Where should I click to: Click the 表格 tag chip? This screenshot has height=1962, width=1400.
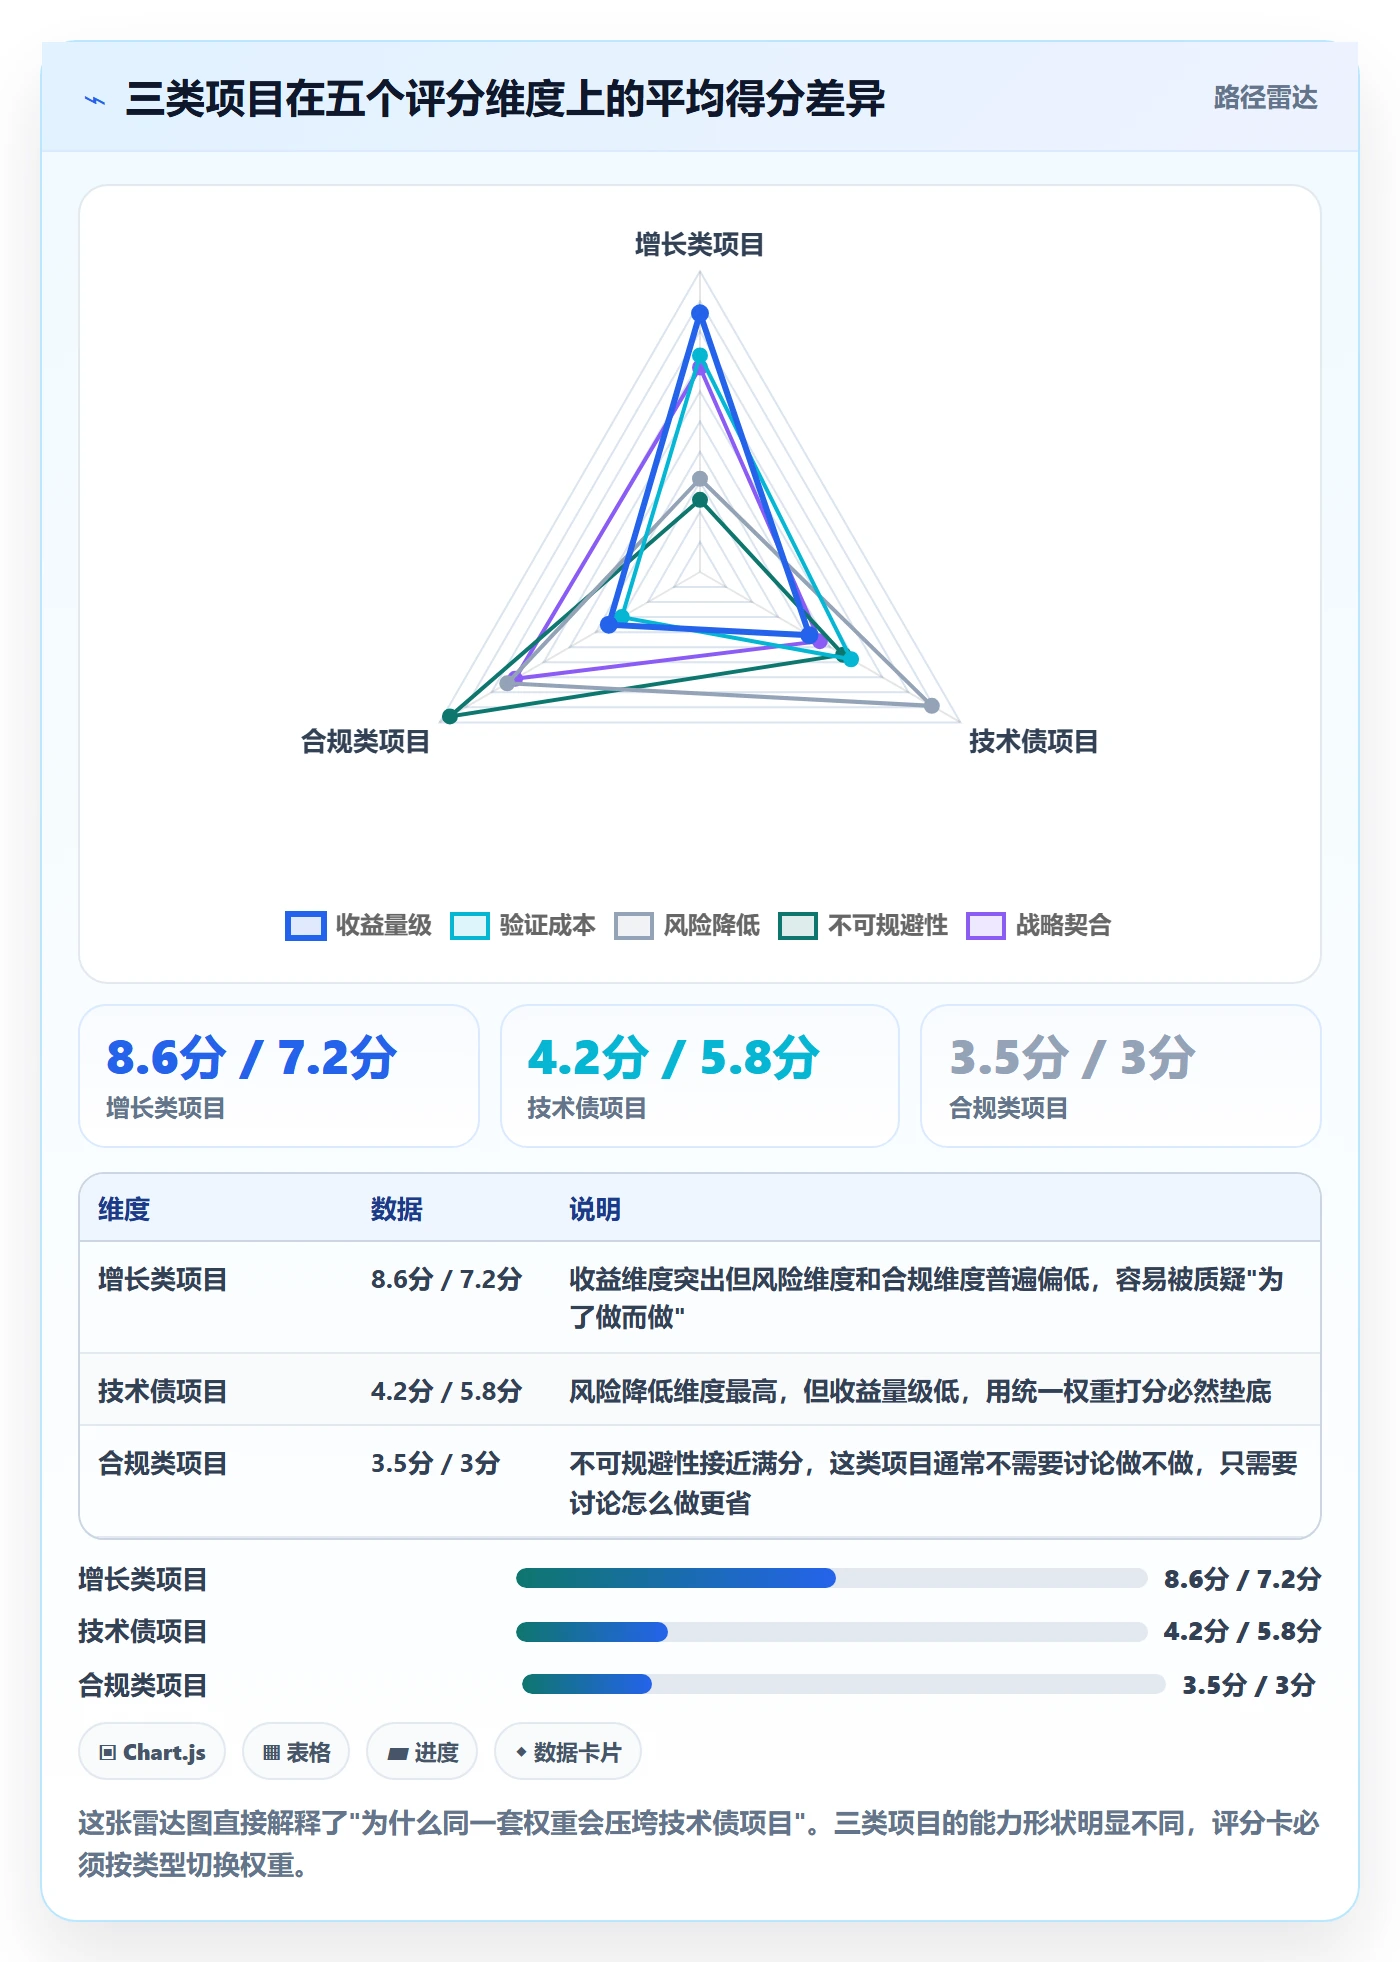coord(296,1752)
